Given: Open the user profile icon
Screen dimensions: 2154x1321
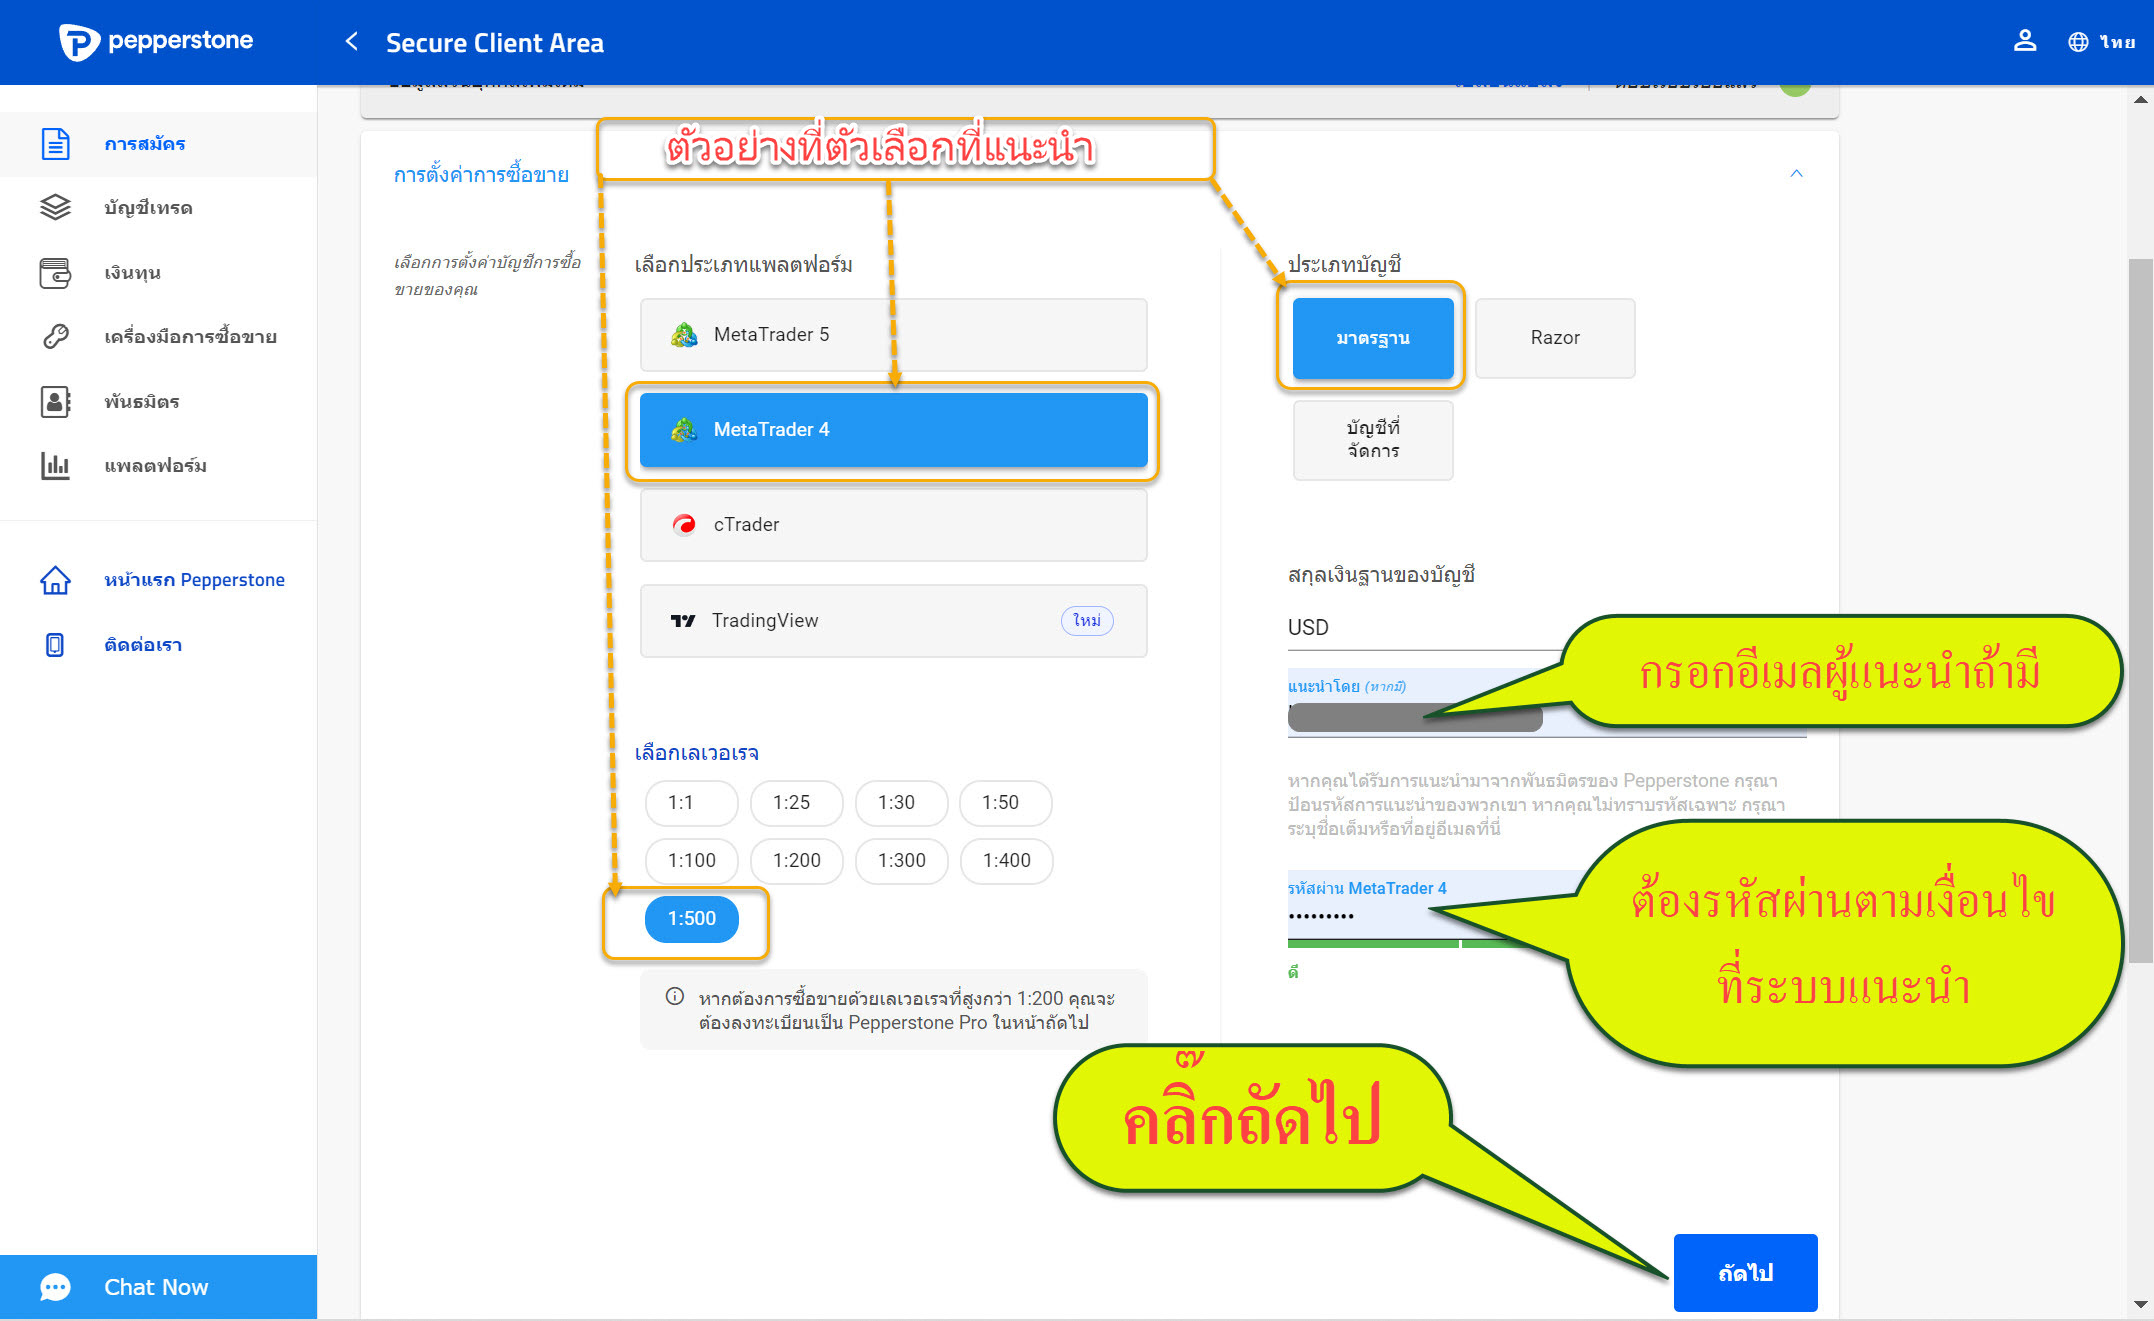Looking at the screenshot, I should [x=2025, y=41].
